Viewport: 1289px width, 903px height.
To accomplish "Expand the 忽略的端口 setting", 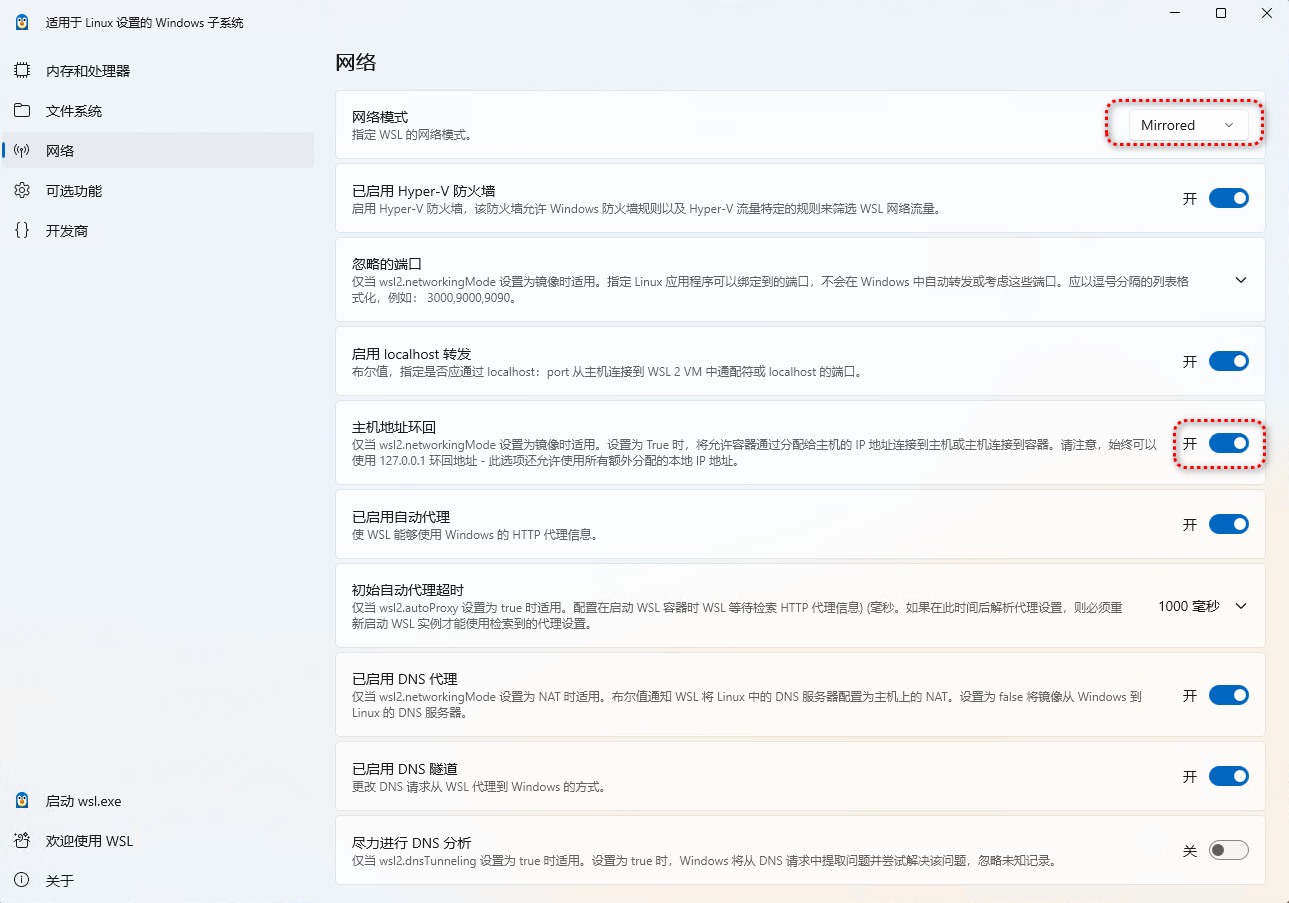I will tap(1241, 280).
